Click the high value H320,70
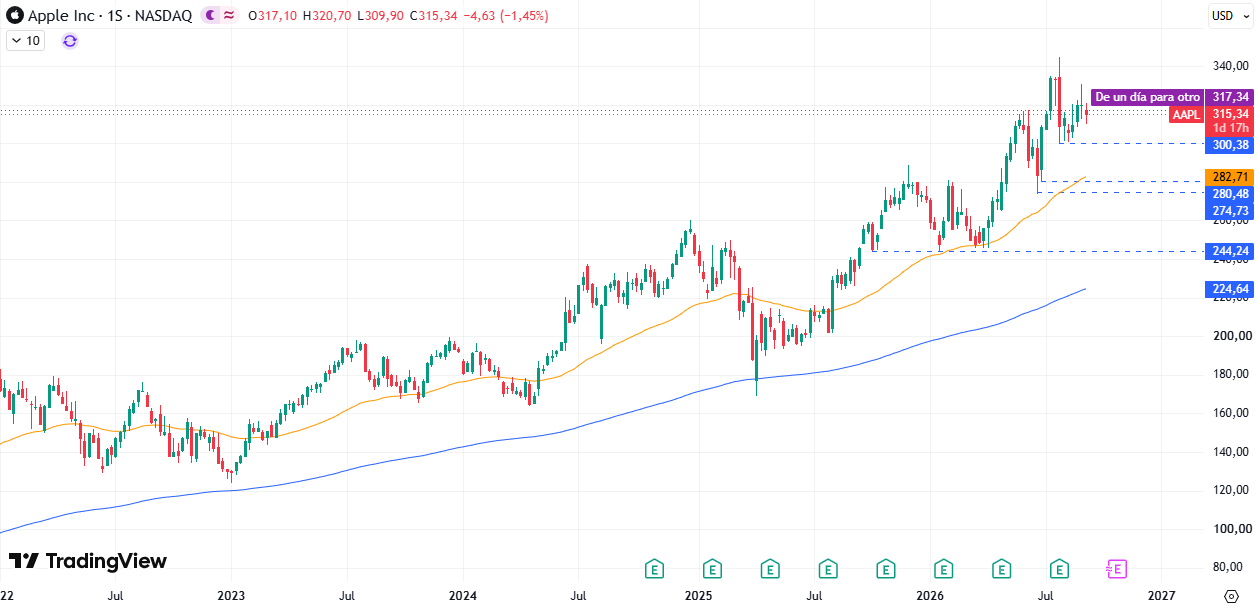The image size is (1257, 609). click(328, 16)
